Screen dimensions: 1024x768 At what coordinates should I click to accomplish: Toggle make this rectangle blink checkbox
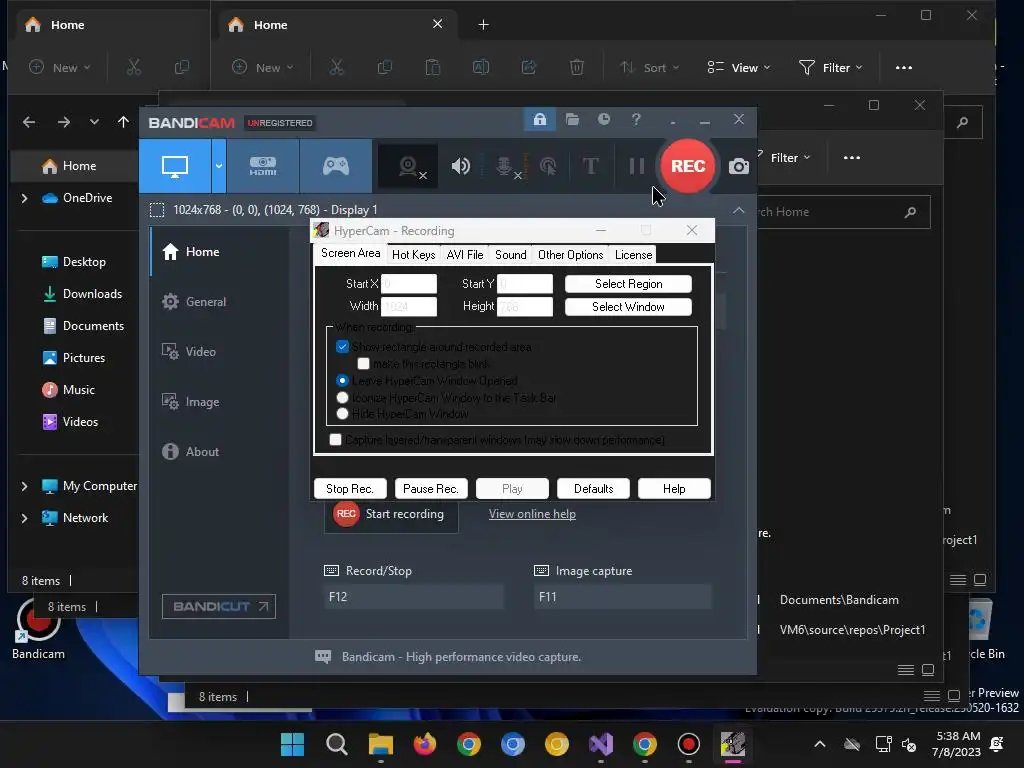click(x=364, y=364)
